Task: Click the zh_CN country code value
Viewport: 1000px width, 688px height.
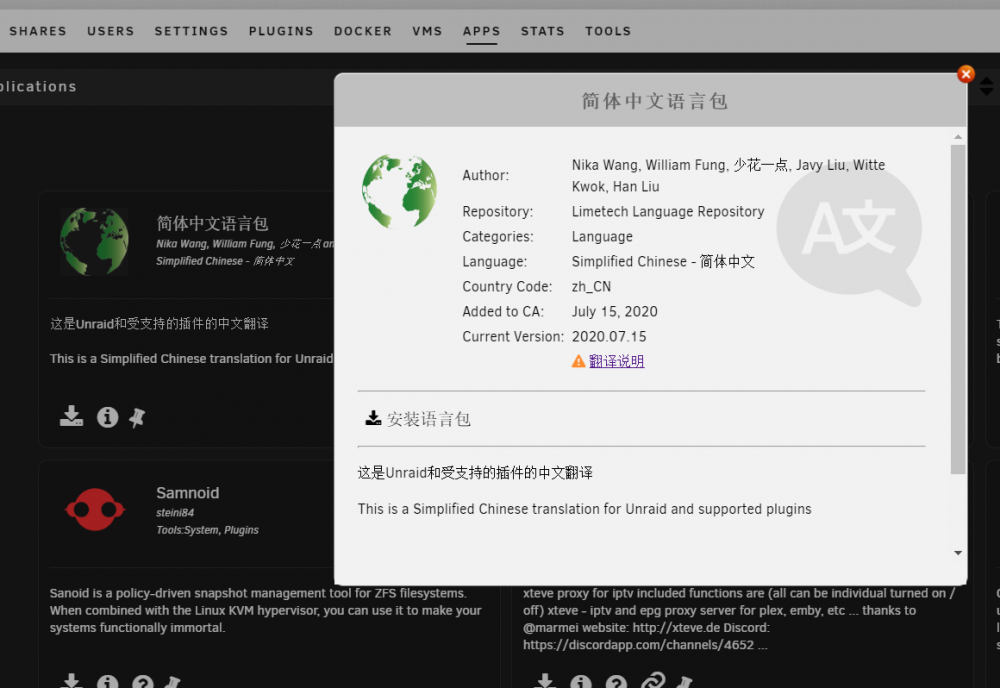Action: coord(591,286)
